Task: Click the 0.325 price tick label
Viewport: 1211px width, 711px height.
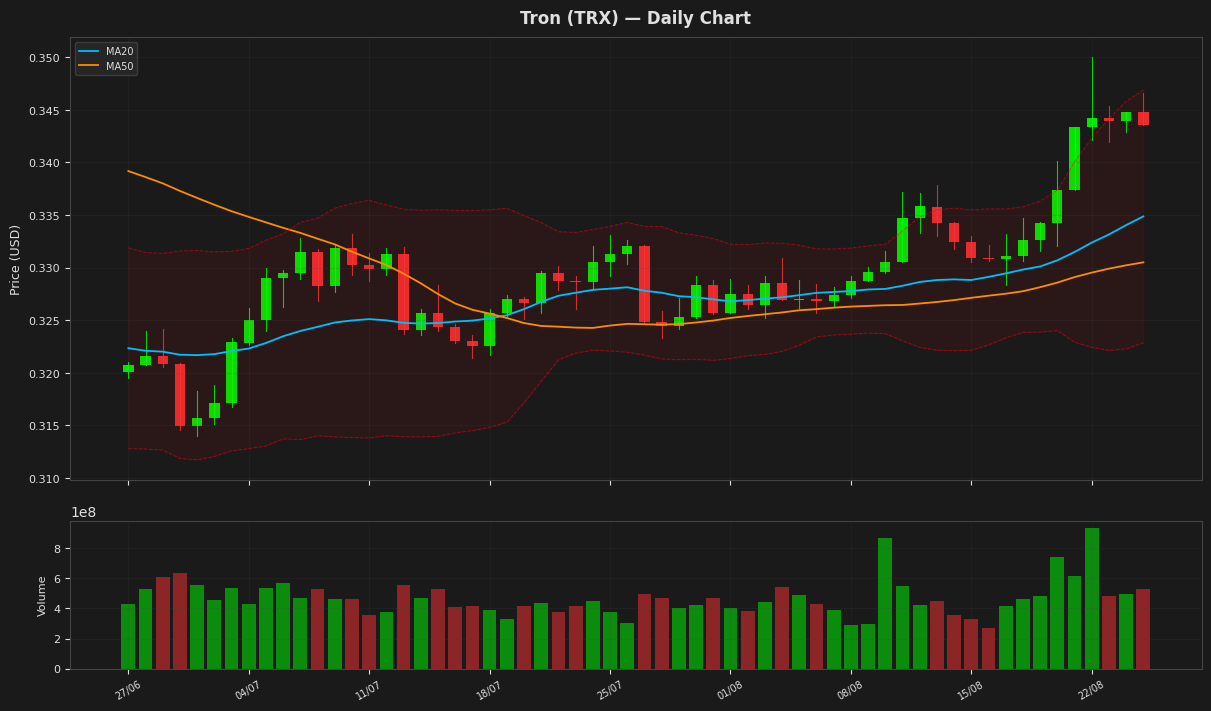Action: pyautogui.click(x=43, y=321)
